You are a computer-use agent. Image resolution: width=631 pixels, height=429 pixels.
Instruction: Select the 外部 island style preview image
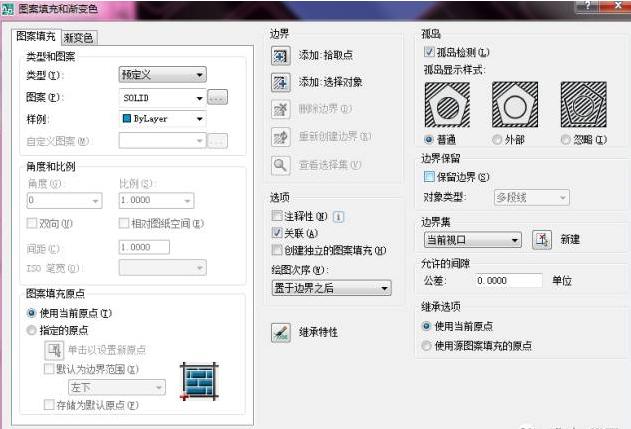tap(515, 105)
